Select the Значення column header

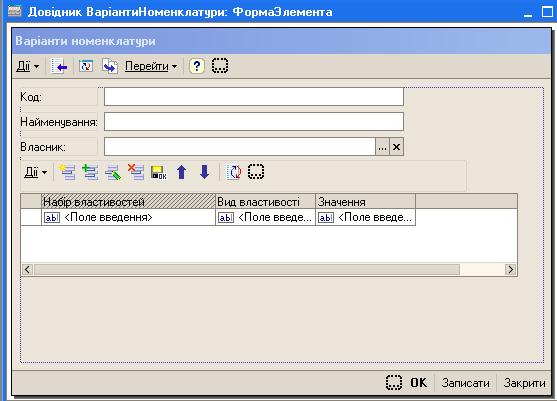point(366,202)
